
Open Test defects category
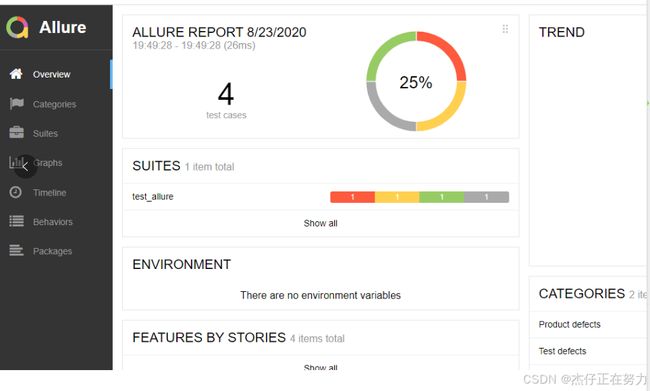click(563, 351)
